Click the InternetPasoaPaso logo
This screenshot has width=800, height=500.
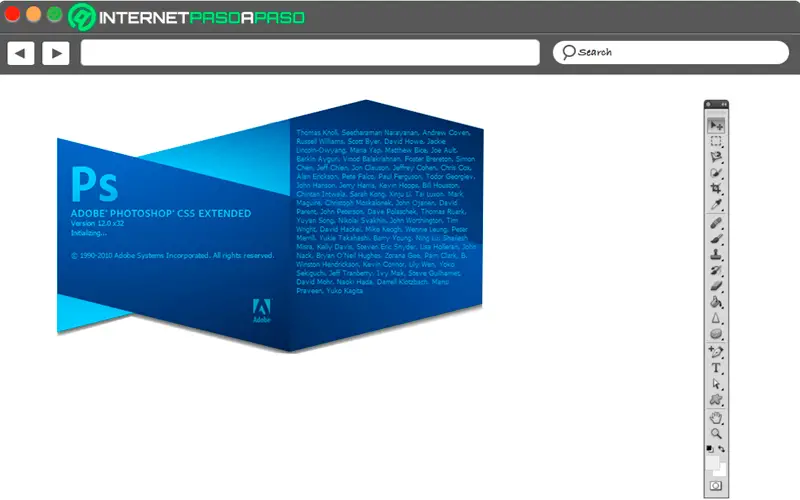pos(187,17)
